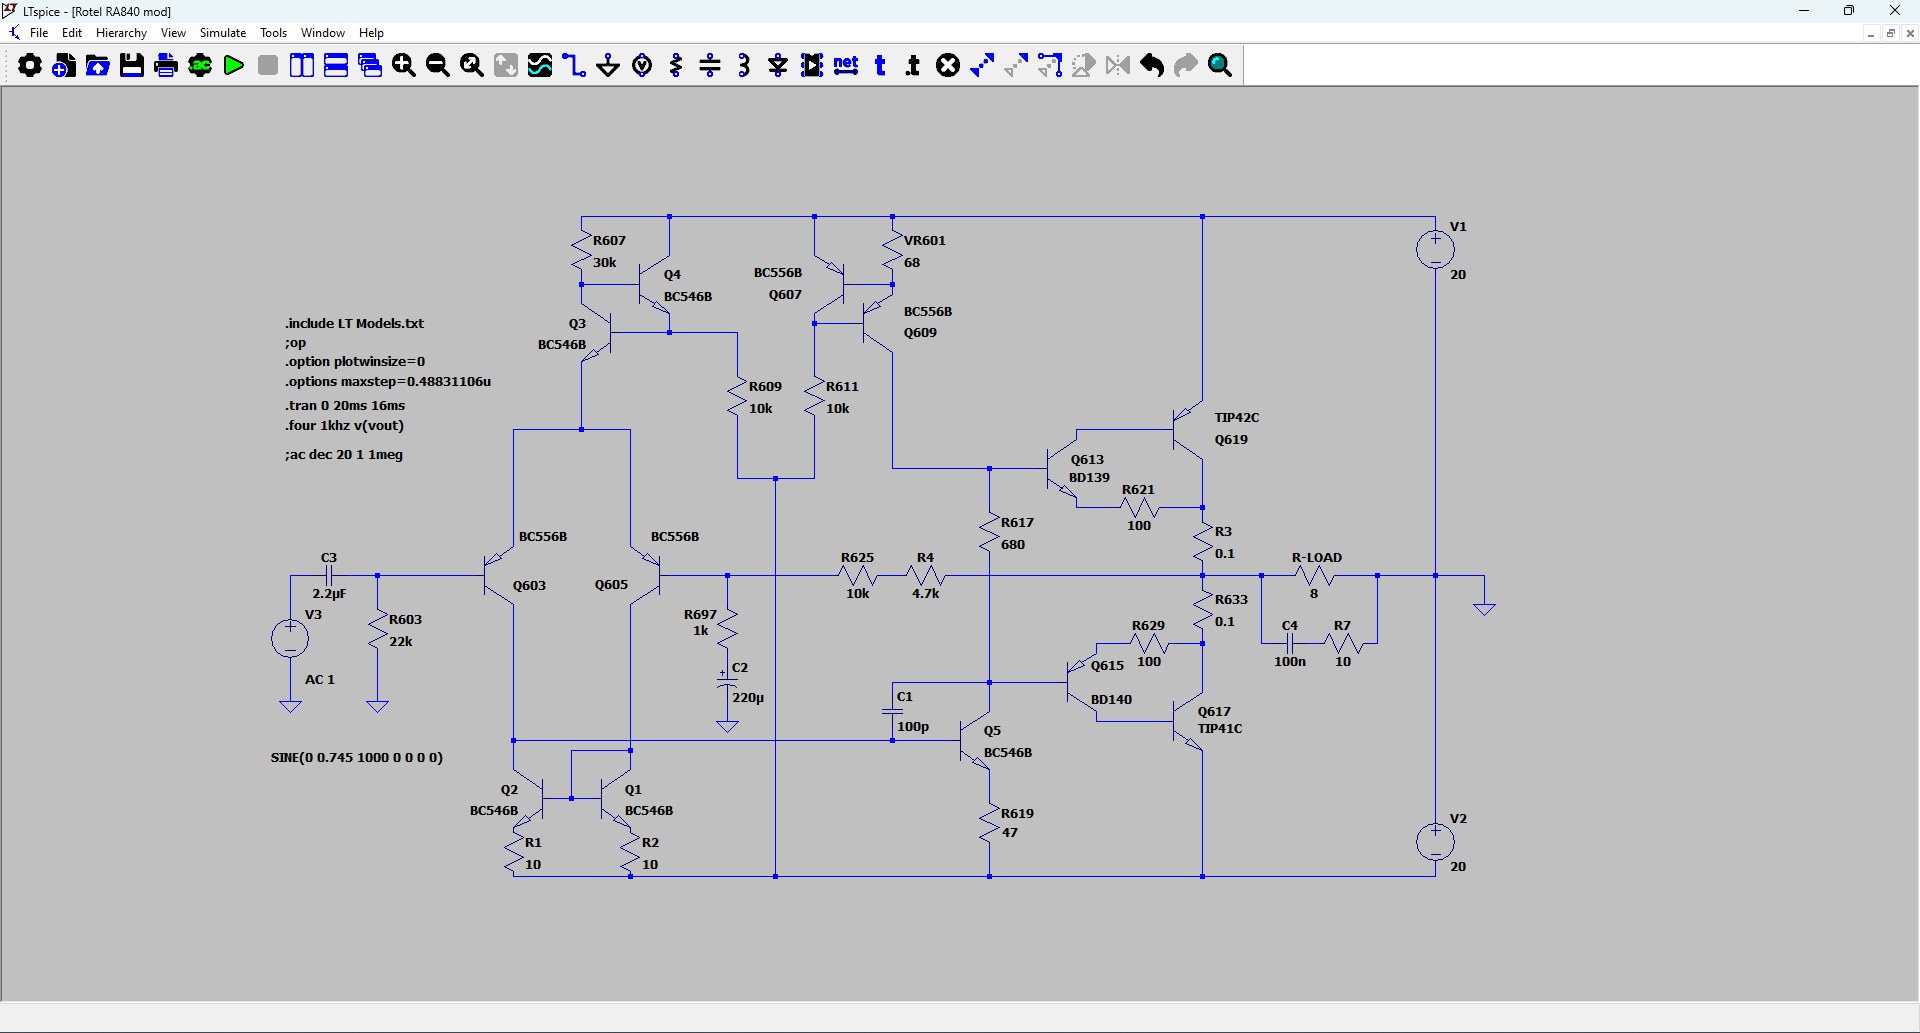The width and height of the screenshot is (1920, 1033).
Task: Click the VR601 label
Action: point(925,240)
